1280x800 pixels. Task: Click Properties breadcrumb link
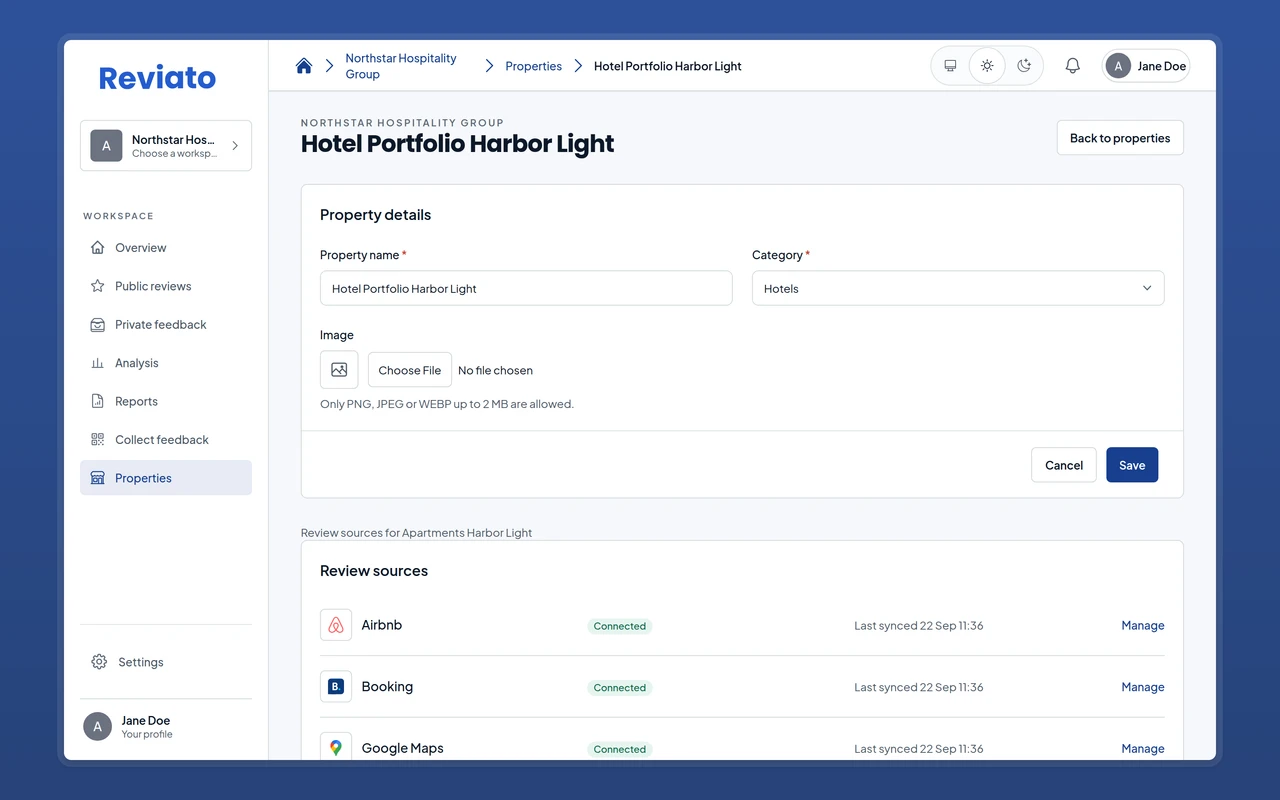(533, 66)
